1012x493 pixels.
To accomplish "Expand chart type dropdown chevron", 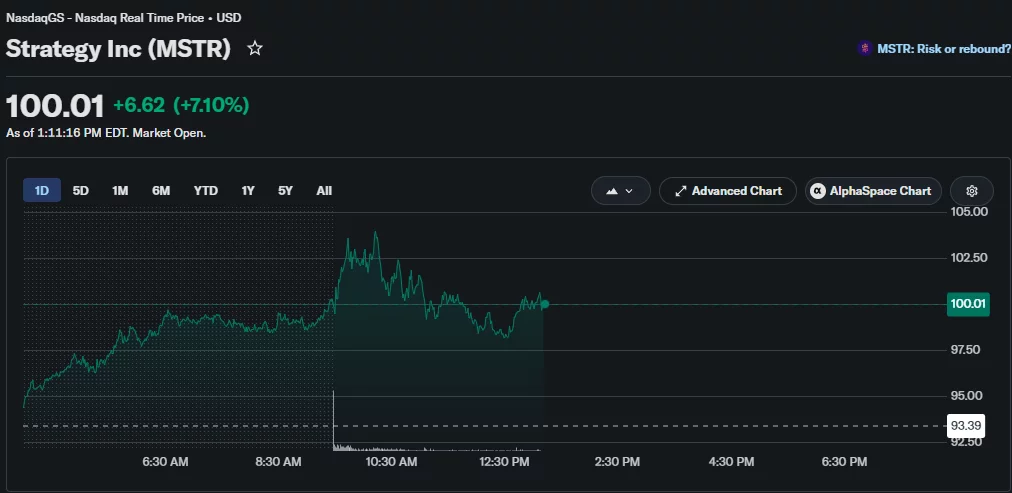I will pyautogui.click(x=629, y=191).
